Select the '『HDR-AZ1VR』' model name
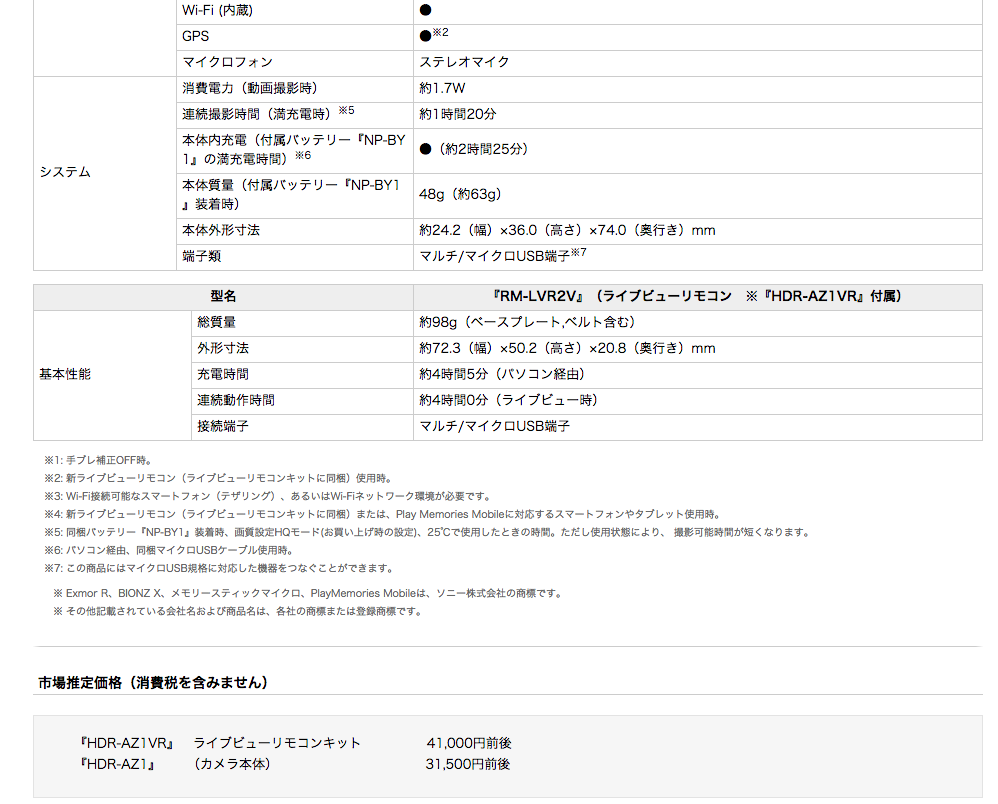Screen dimensions: 998x804 127,744
